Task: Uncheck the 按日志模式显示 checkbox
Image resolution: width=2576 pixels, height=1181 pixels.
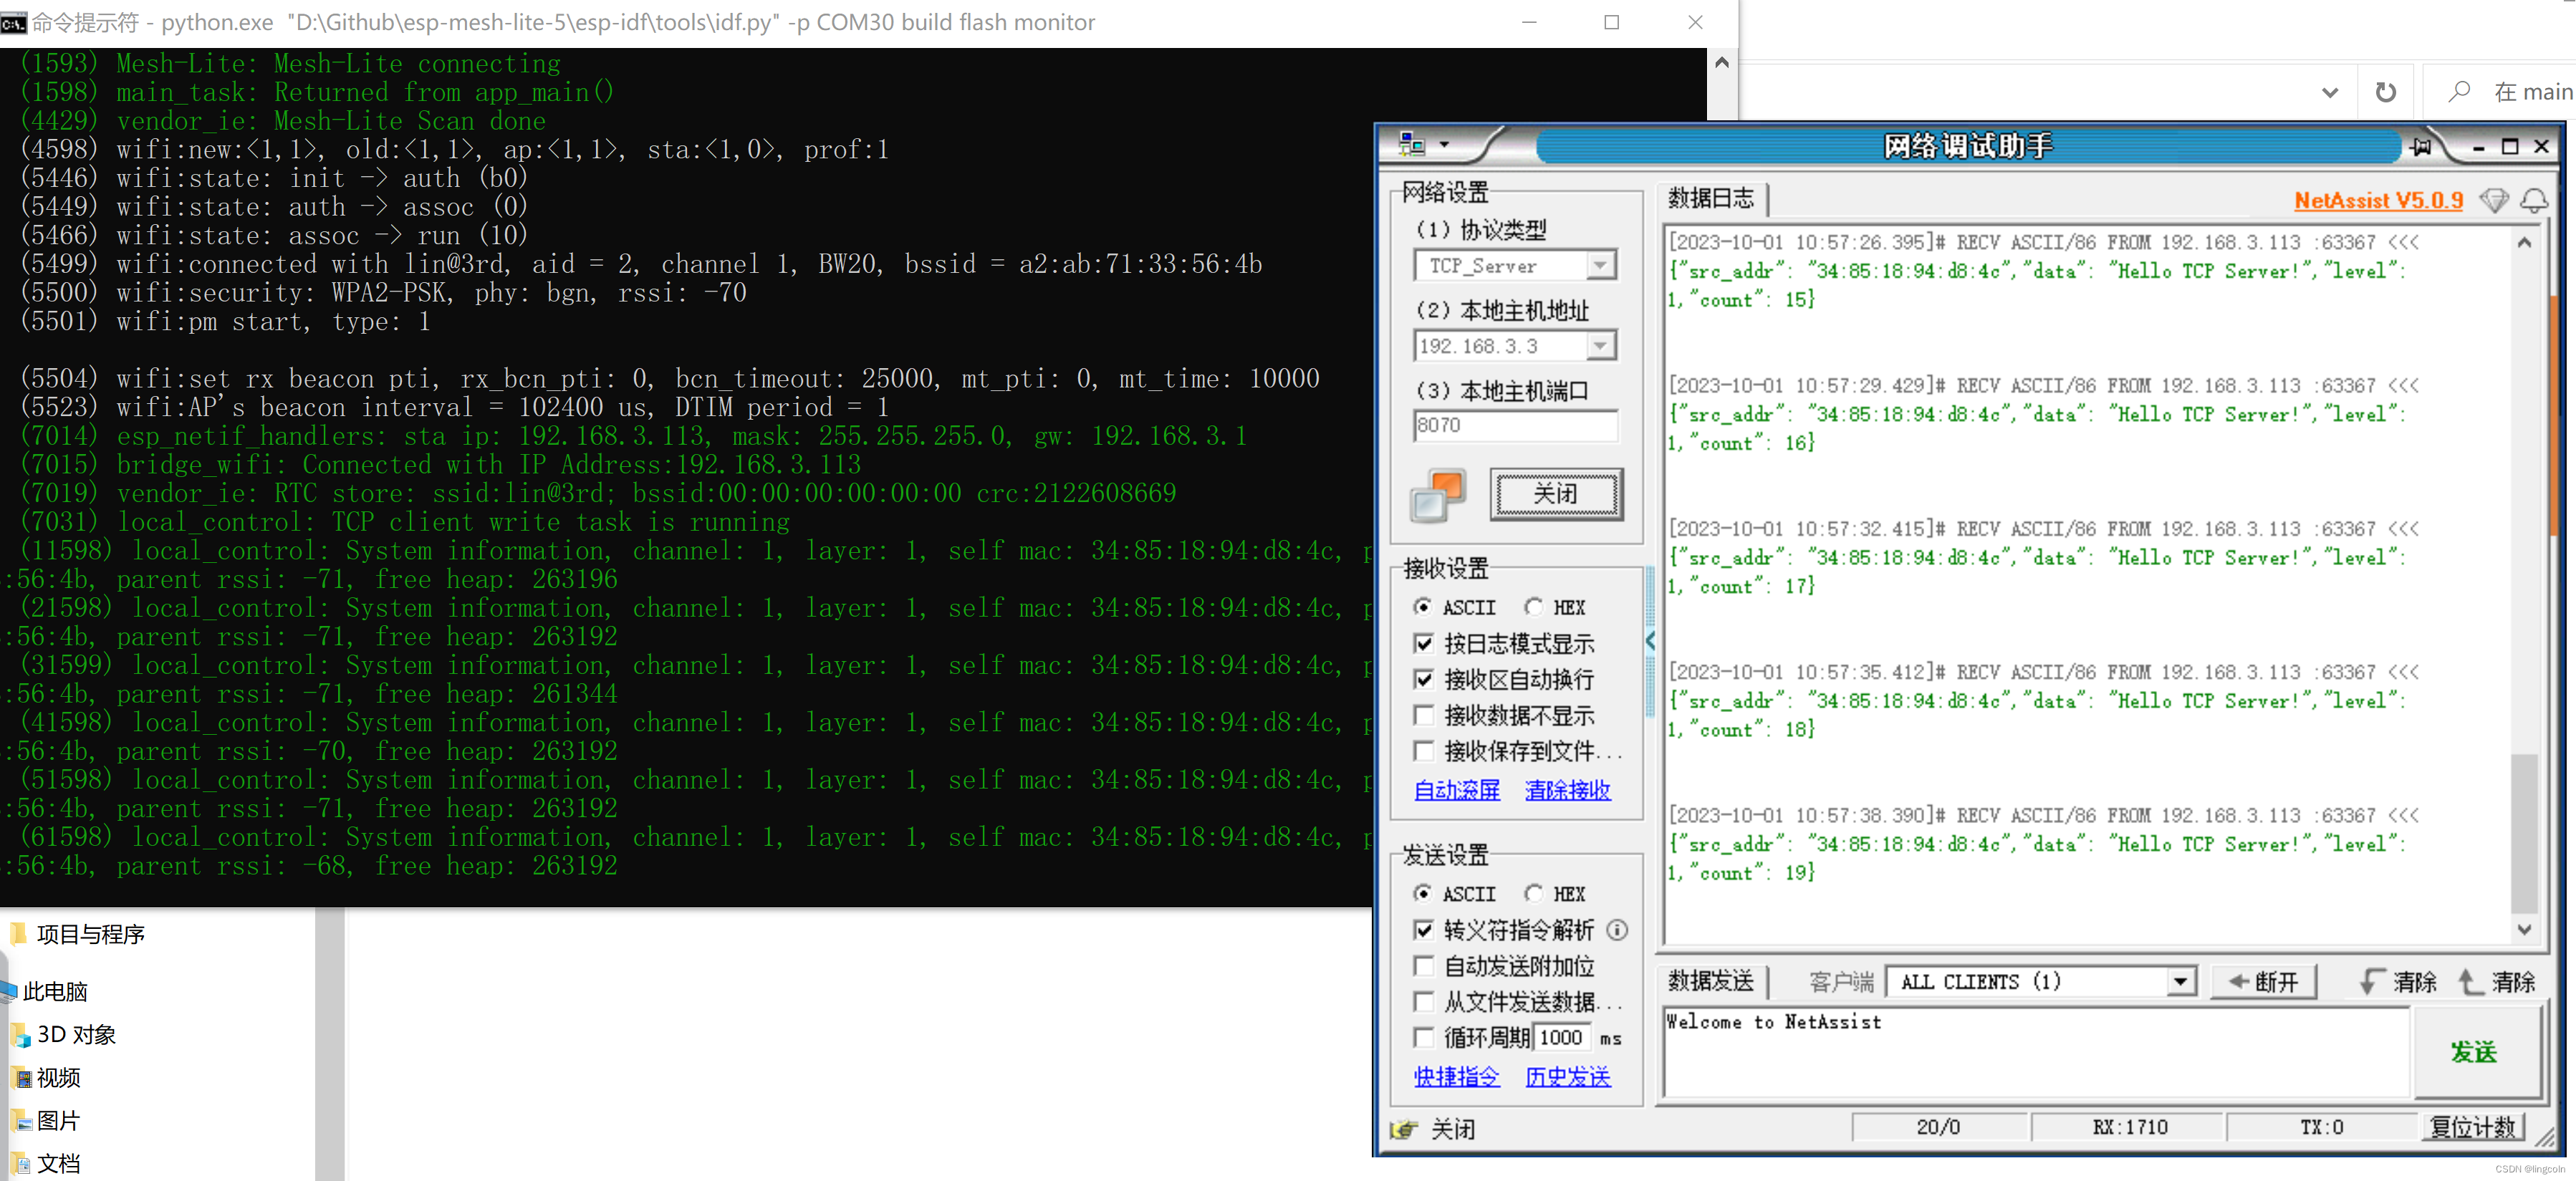Action: pos(1424,643)
